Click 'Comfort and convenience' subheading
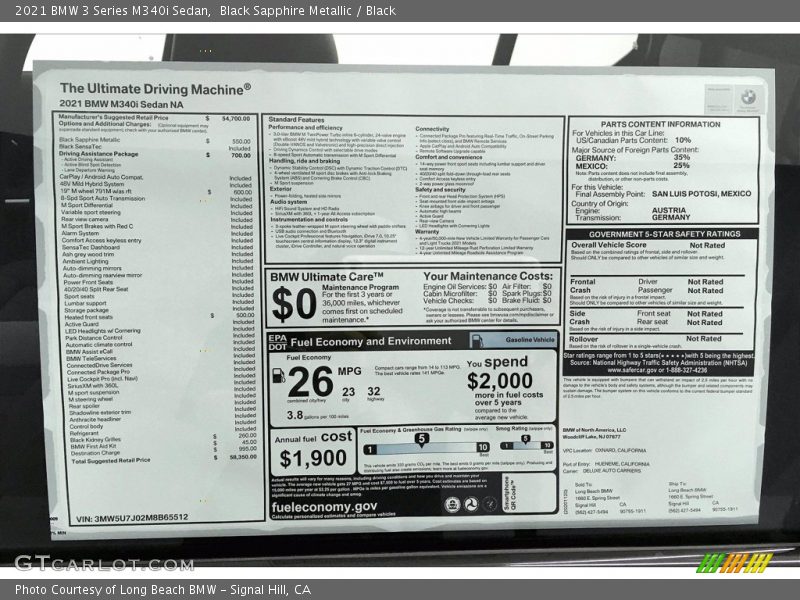 point(448,157)
